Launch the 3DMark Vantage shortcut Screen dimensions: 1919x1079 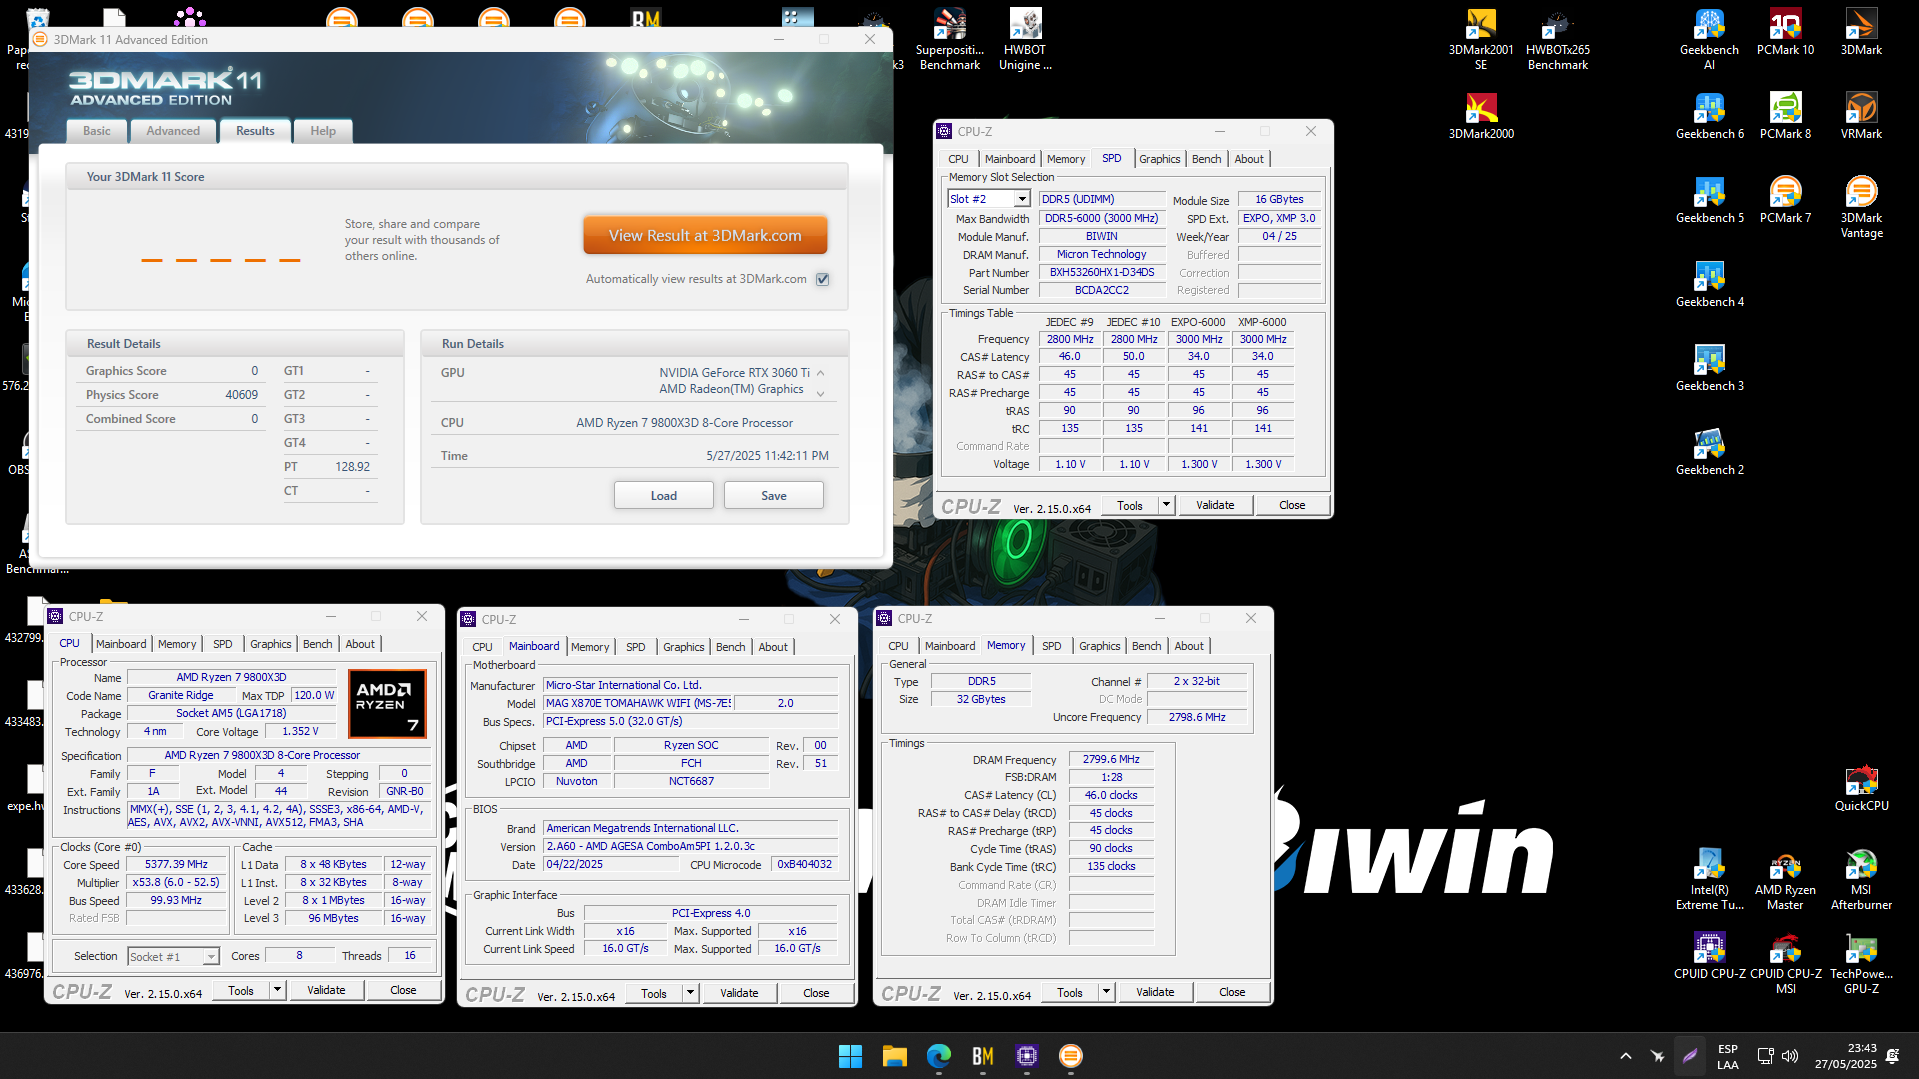point(1861,207)
